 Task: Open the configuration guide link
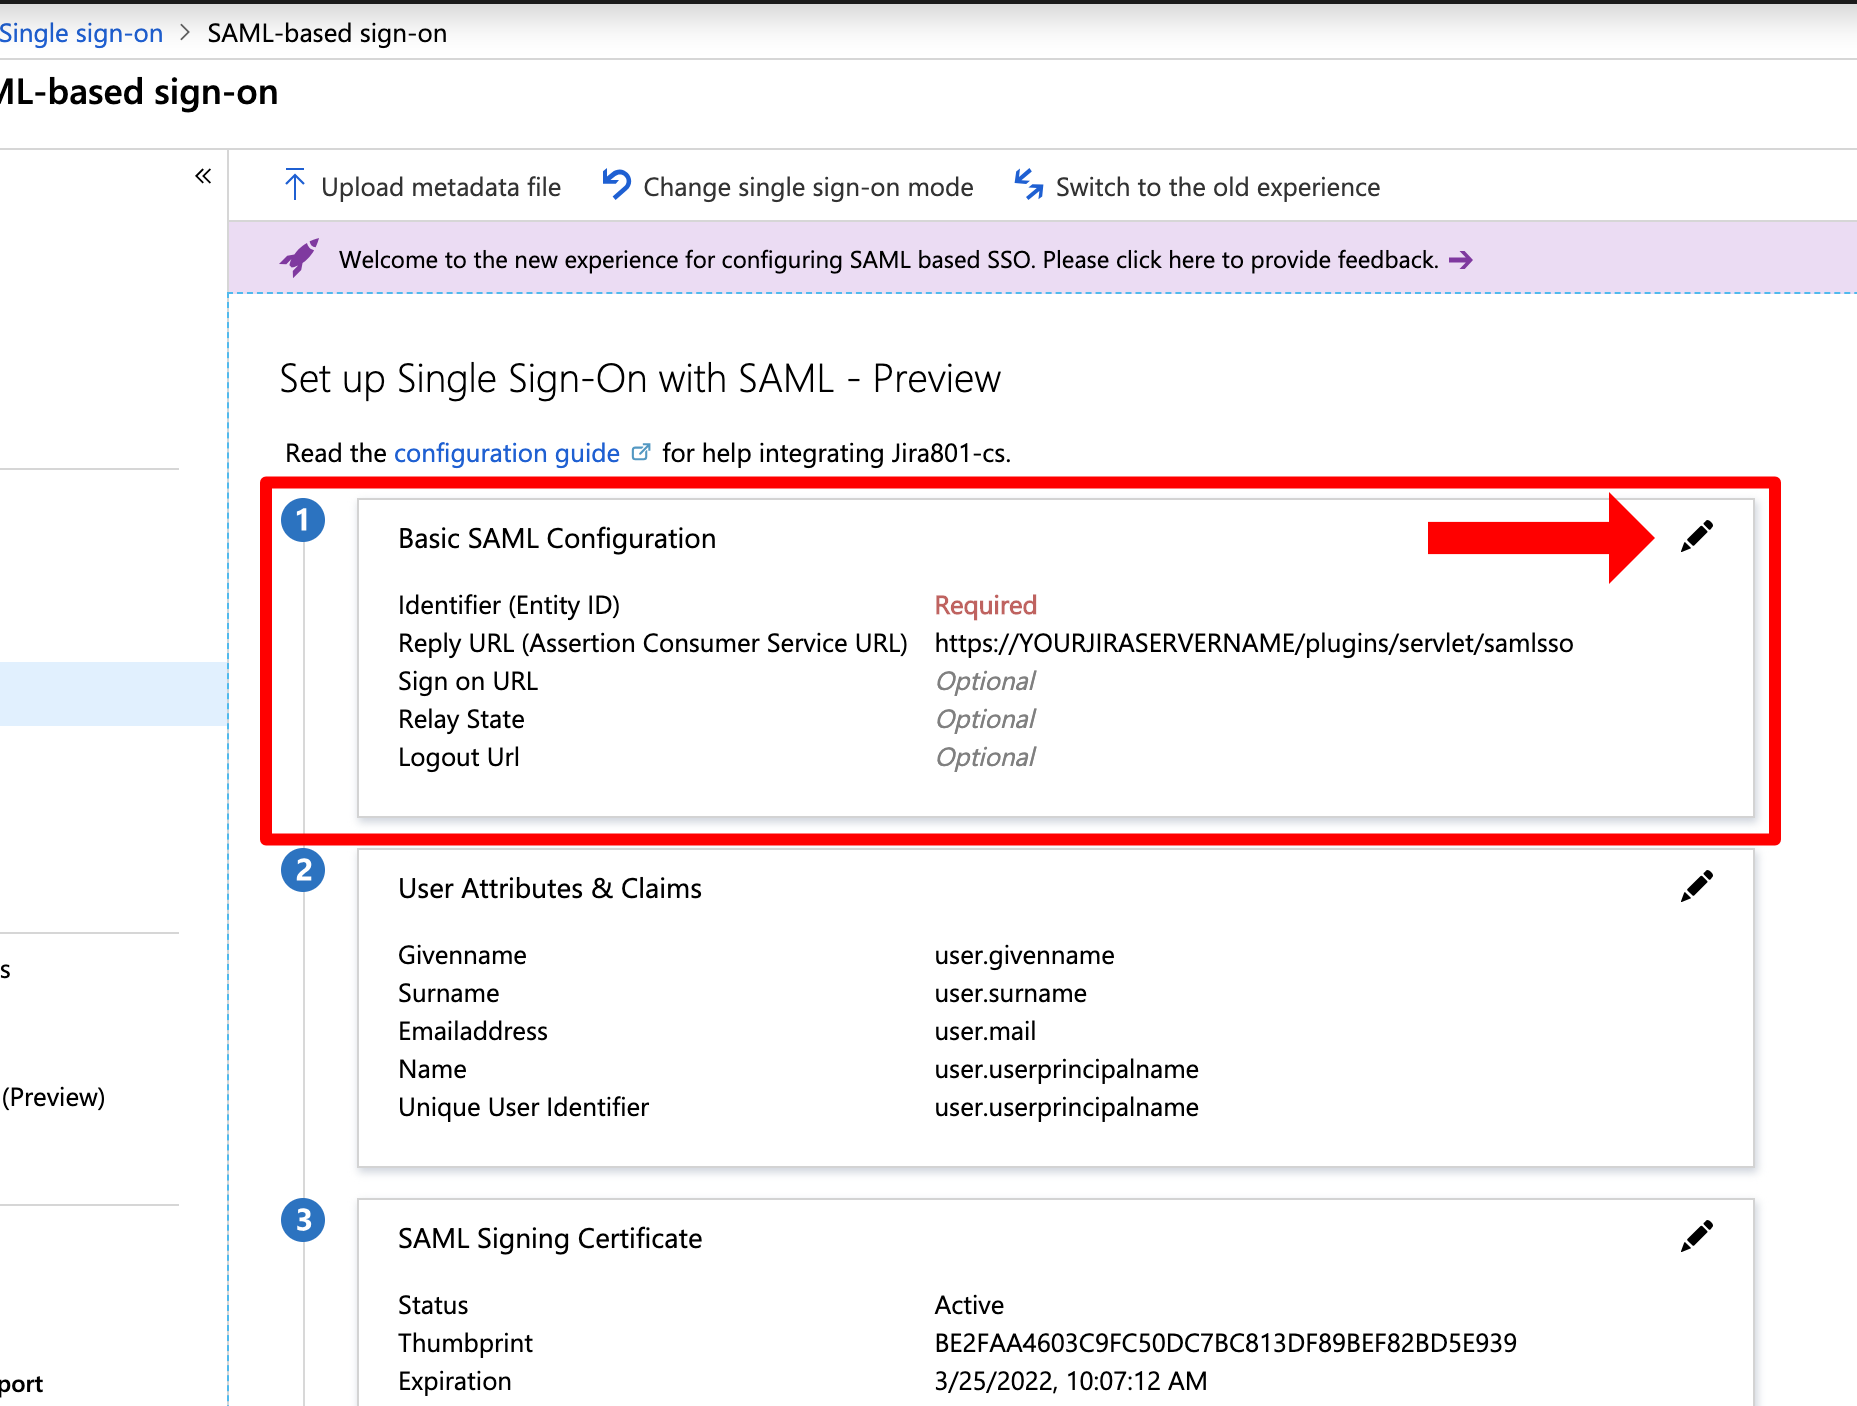point(507,454)
